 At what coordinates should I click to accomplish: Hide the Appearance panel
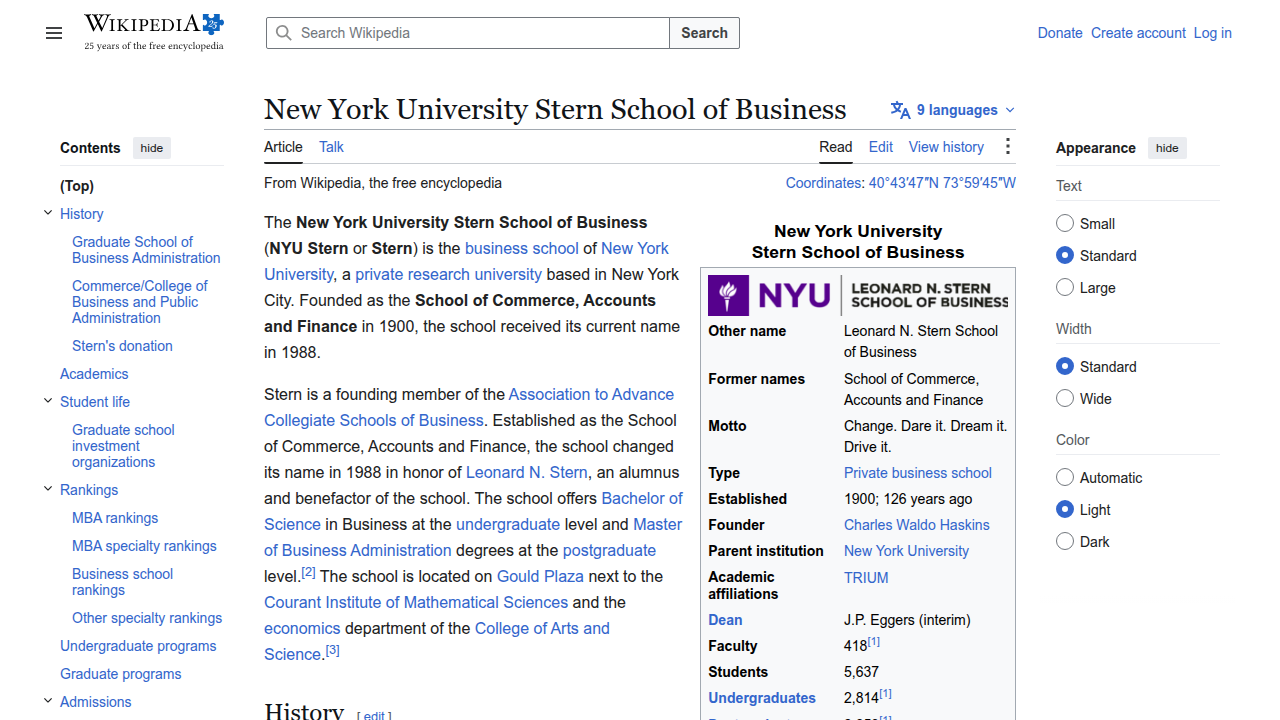[x=1167, y=148]
